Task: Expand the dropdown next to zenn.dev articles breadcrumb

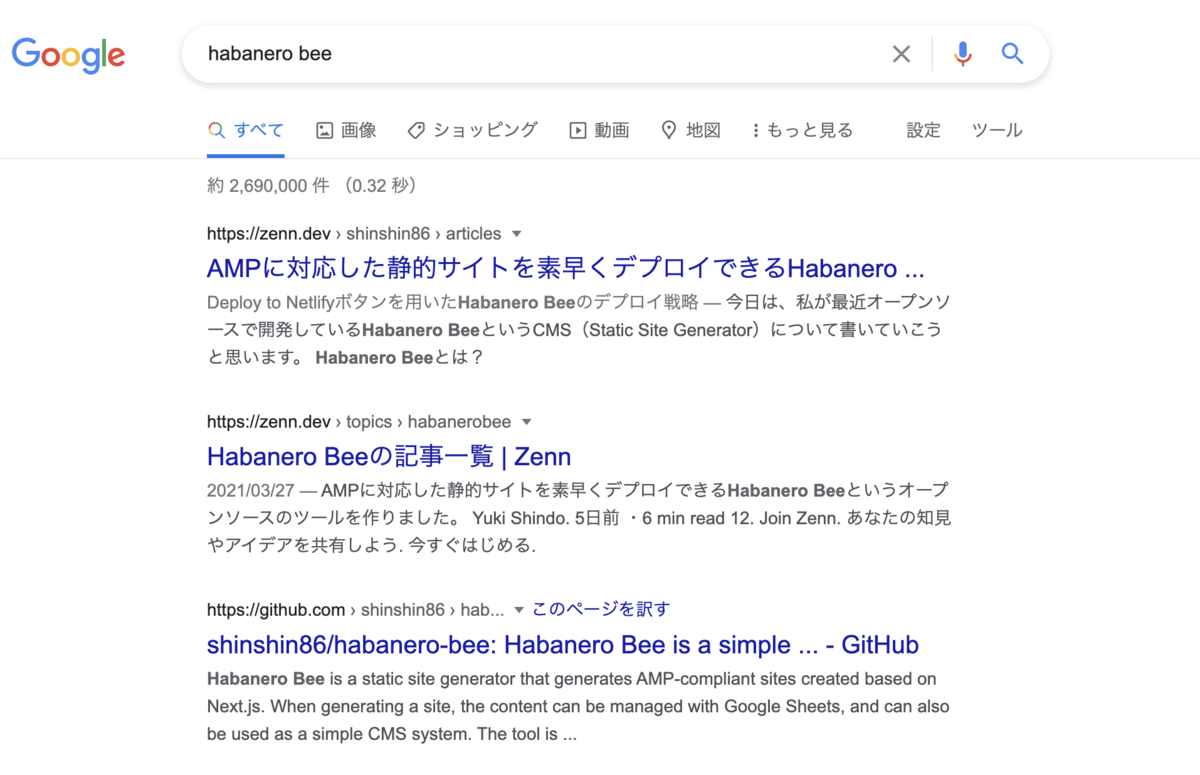Action: pos(517,233)
